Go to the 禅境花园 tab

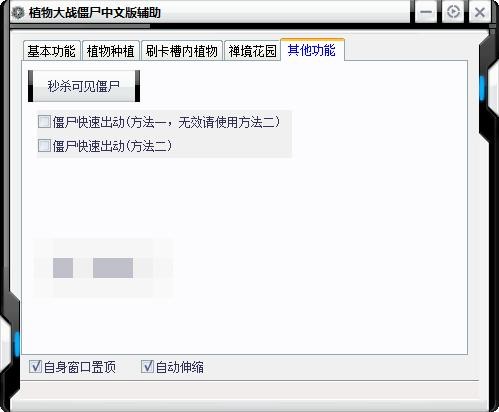tap(252, 51)
